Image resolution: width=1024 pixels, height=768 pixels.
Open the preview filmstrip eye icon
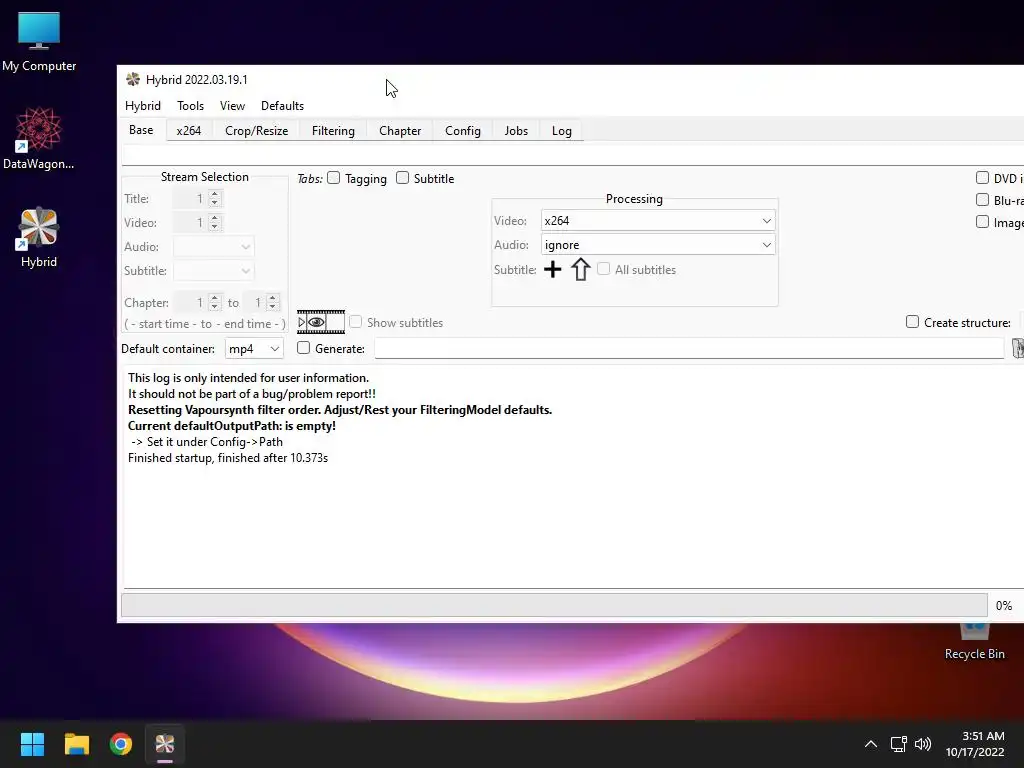tap(321, 322)
